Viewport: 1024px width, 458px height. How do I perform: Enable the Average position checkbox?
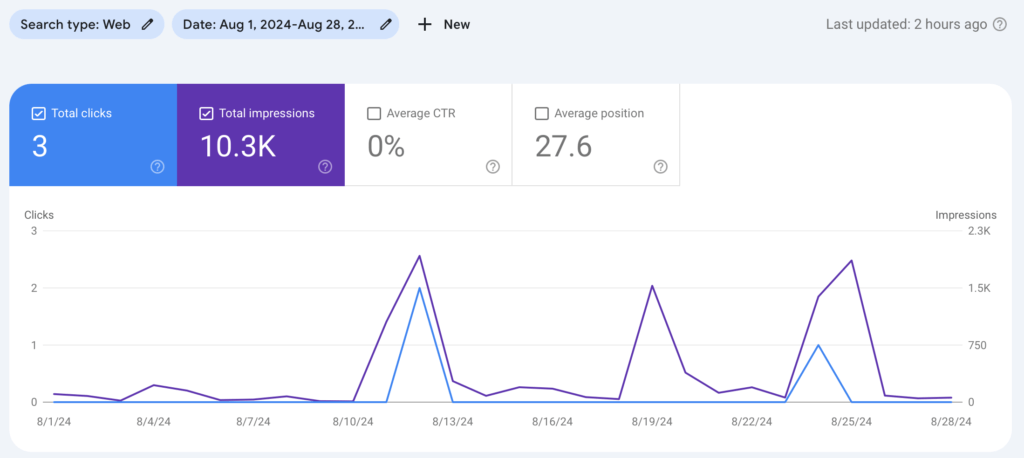click(x=542, y=113)
